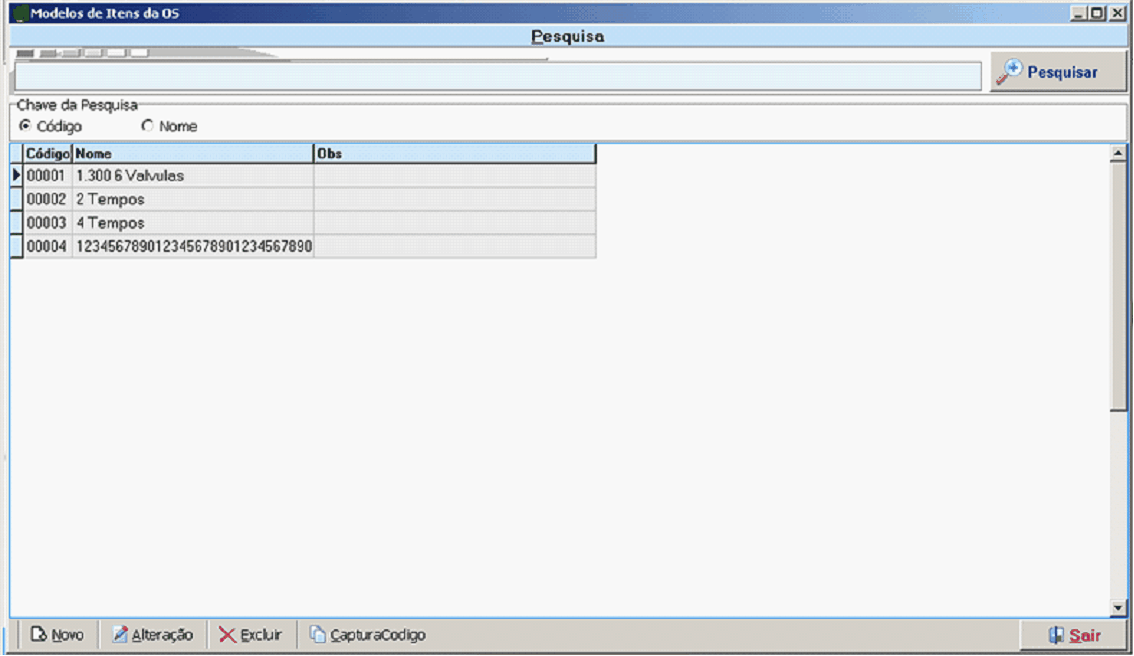Click the Nome column header

(193, 154)
